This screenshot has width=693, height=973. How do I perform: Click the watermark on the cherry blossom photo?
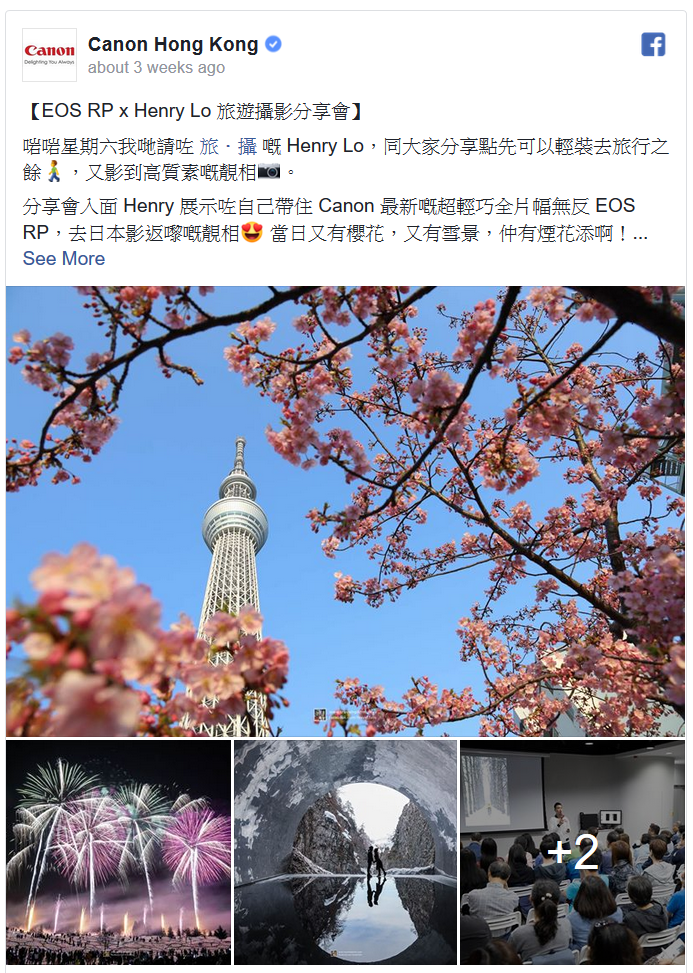point(339,715)
